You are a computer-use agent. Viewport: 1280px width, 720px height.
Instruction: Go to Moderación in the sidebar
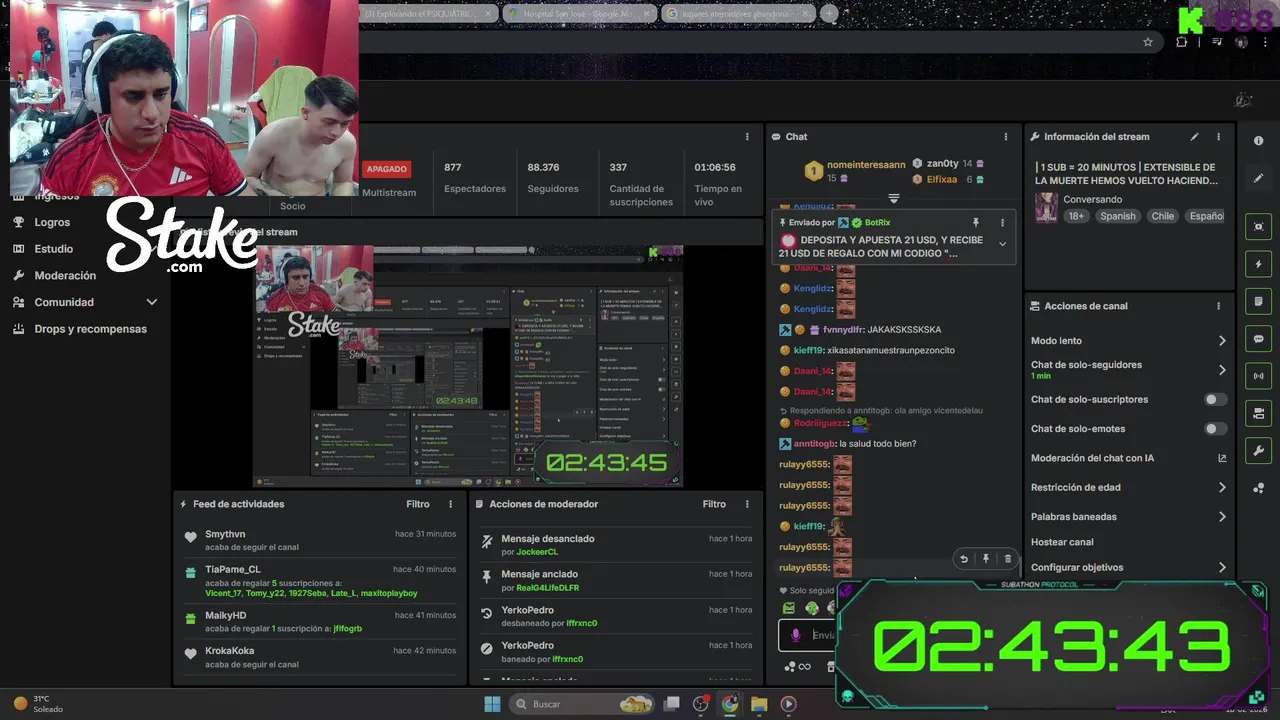click(x=65, y=276)
